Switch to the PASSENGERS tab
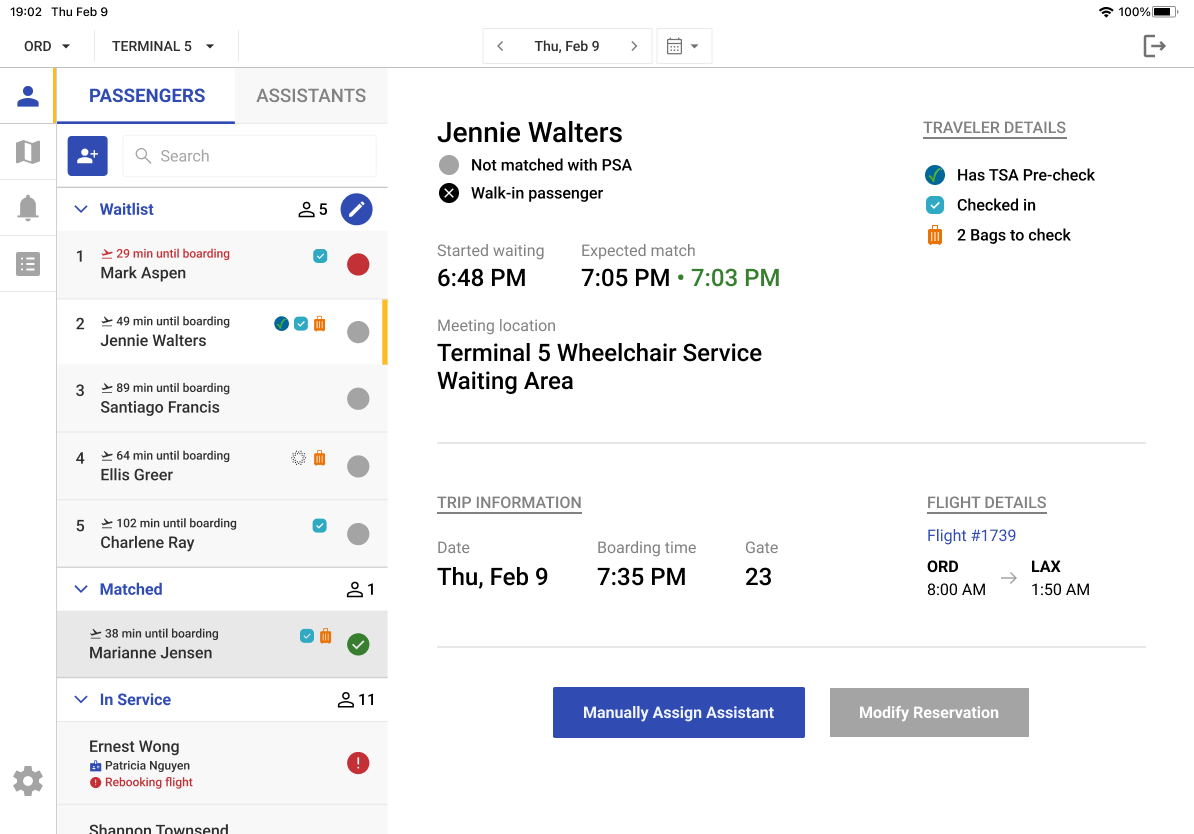This screenshot has width=1194, height=834. tap(146, 96)
